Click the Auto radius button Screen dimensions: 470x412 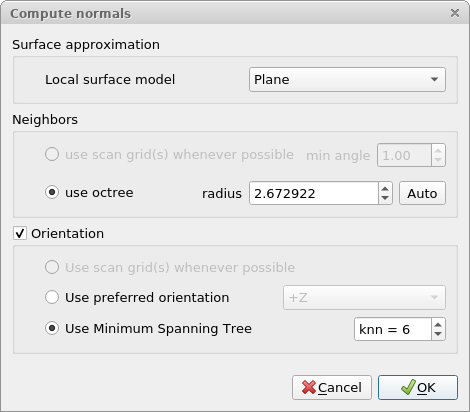(x=422, y=193)
